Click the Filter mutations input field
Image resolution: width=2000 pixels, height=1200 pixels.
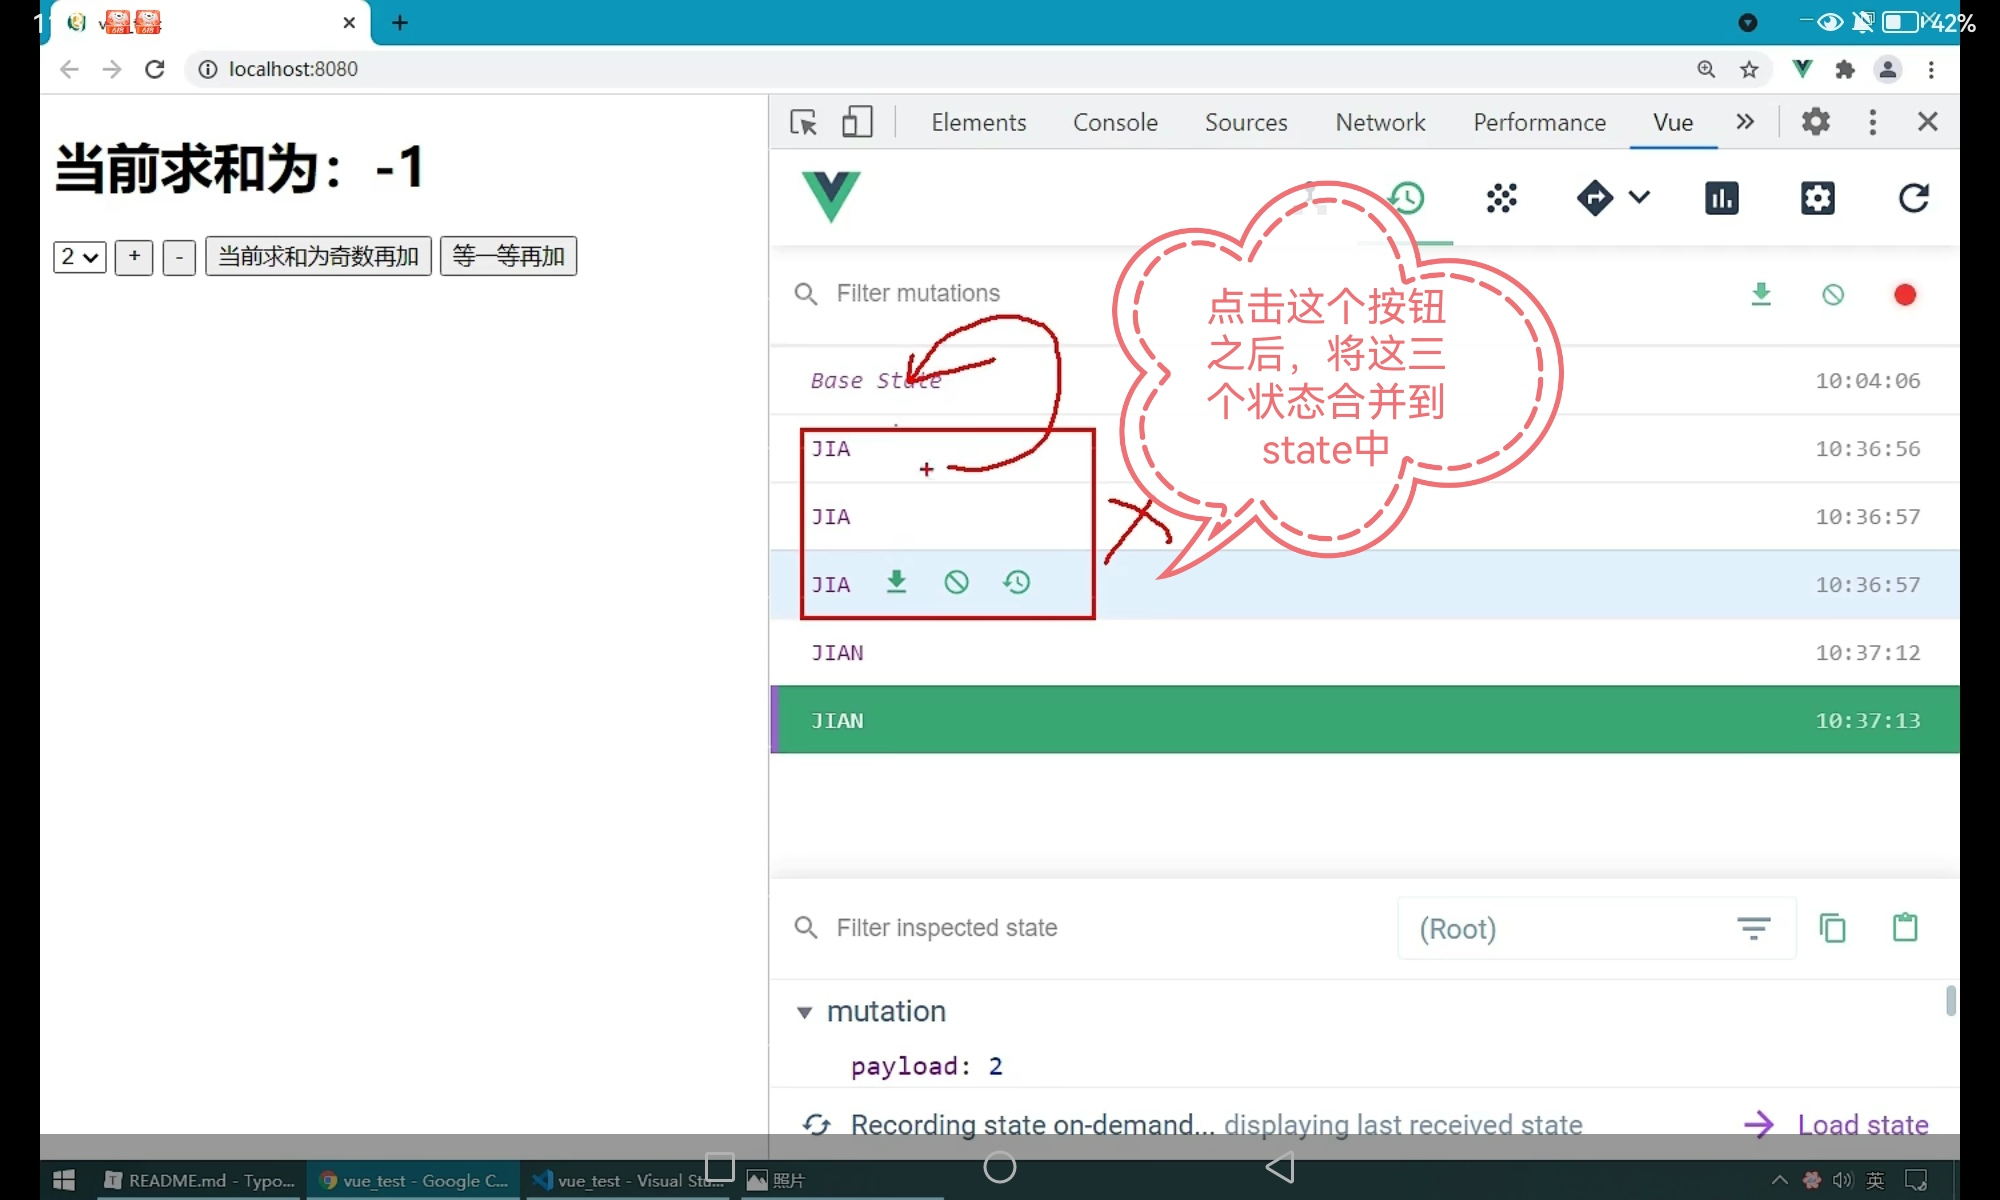coord(918,293)
